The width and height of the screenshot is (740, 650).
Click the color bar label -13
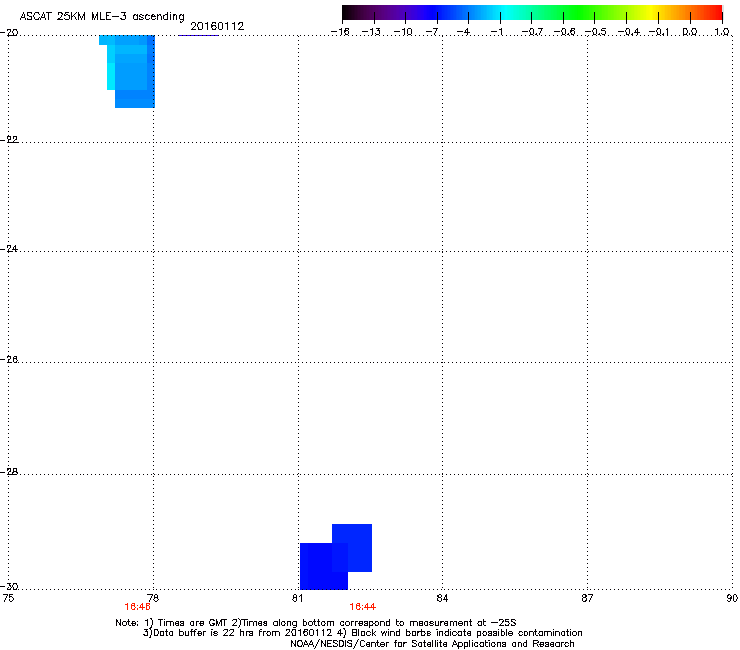click(x=371, y=32)
